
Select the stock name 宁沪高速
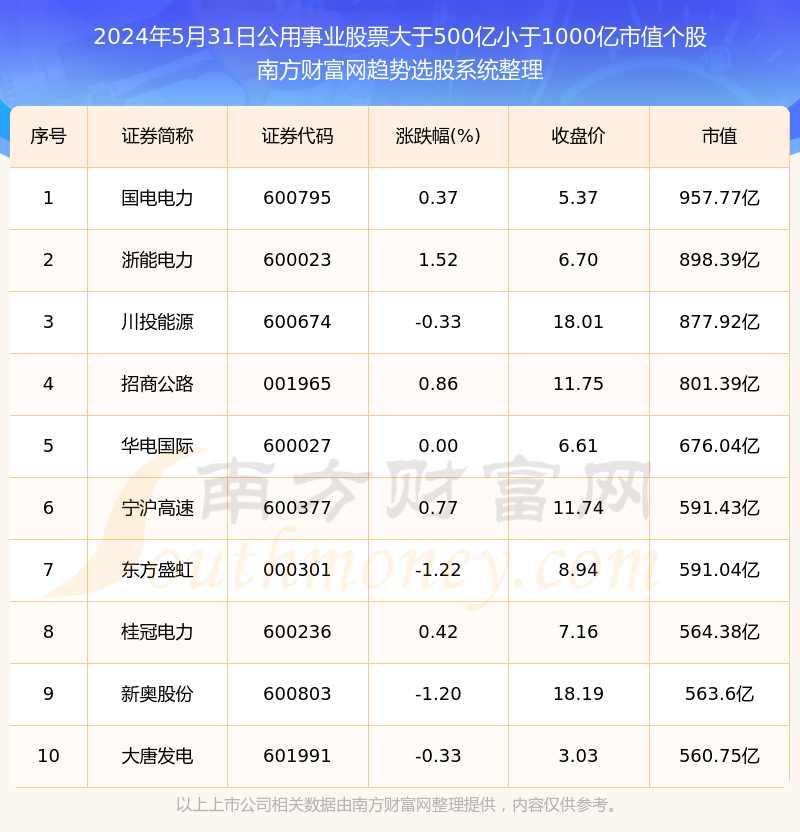[x=157, y=508]
